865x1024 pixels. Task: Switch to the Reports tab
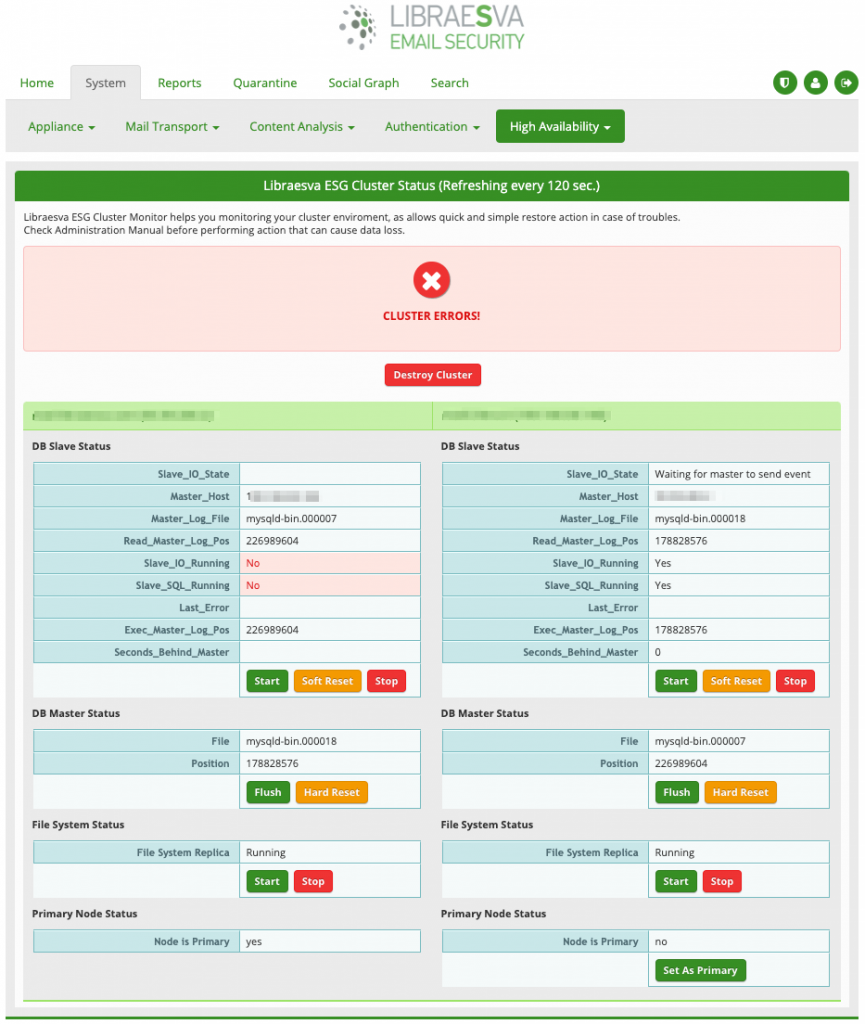(179, 83)
